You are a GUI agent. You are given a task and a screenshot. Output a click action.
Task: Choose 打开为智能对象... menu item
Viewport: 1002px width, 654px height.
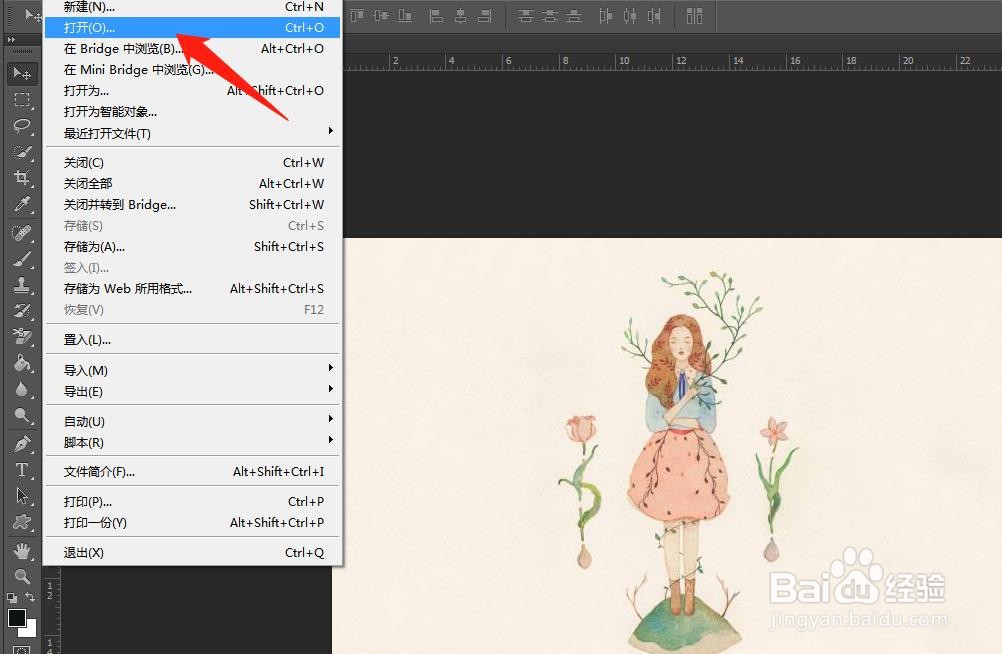pyautogui.click(x=192, y=112)
